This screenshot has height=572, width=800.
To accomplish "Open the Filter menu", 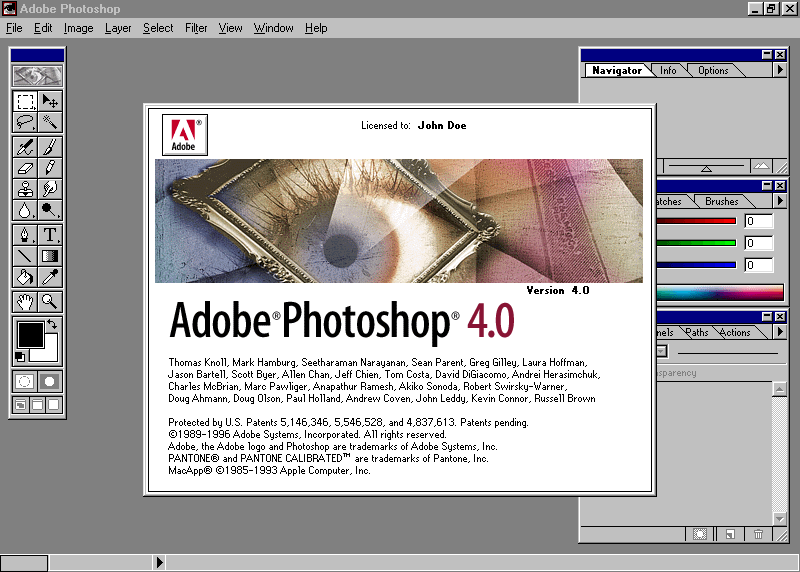I will [x=196, y=28].
